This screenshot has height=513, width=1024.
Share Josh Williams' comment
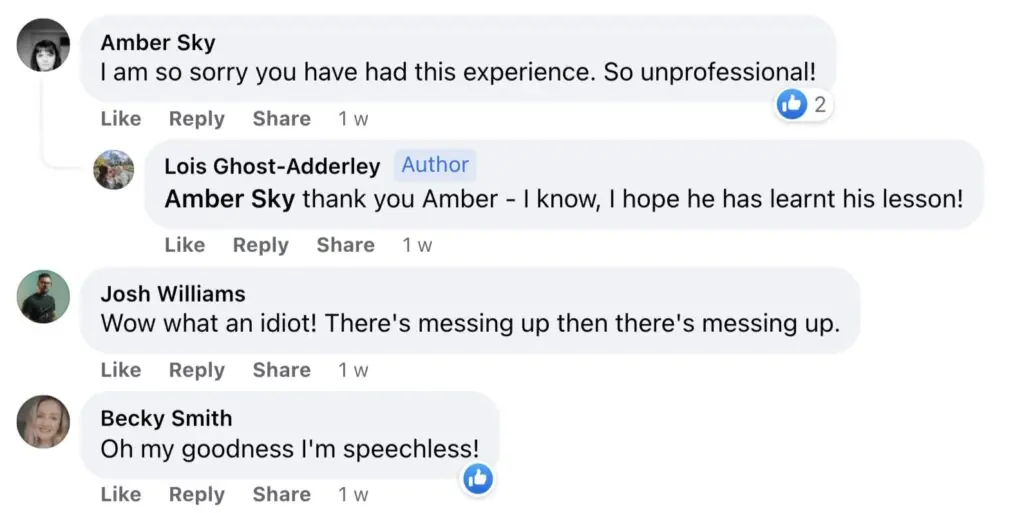tap(281, 370)
